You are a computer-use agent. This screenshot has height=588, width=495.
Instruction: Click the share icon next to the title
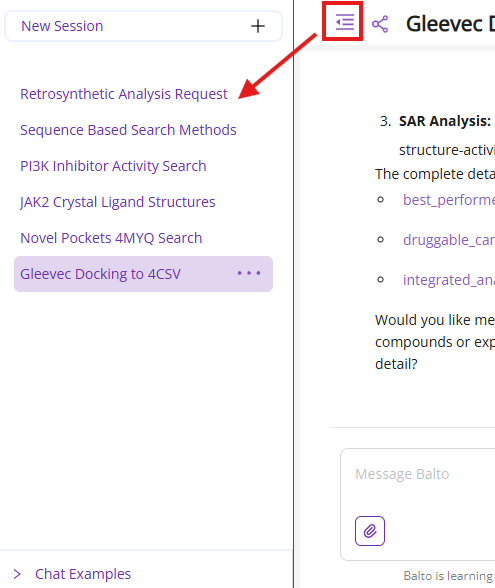point(380,24)
